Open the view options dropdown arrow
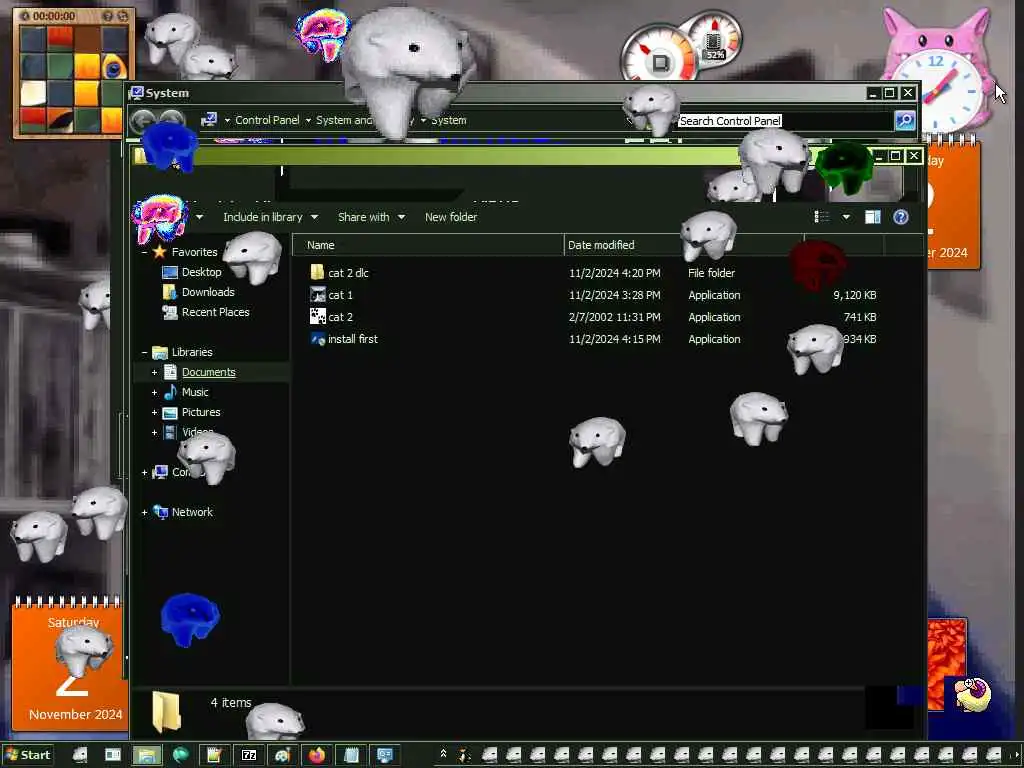This screenshot has width=1024, height=768. [846, 217]
